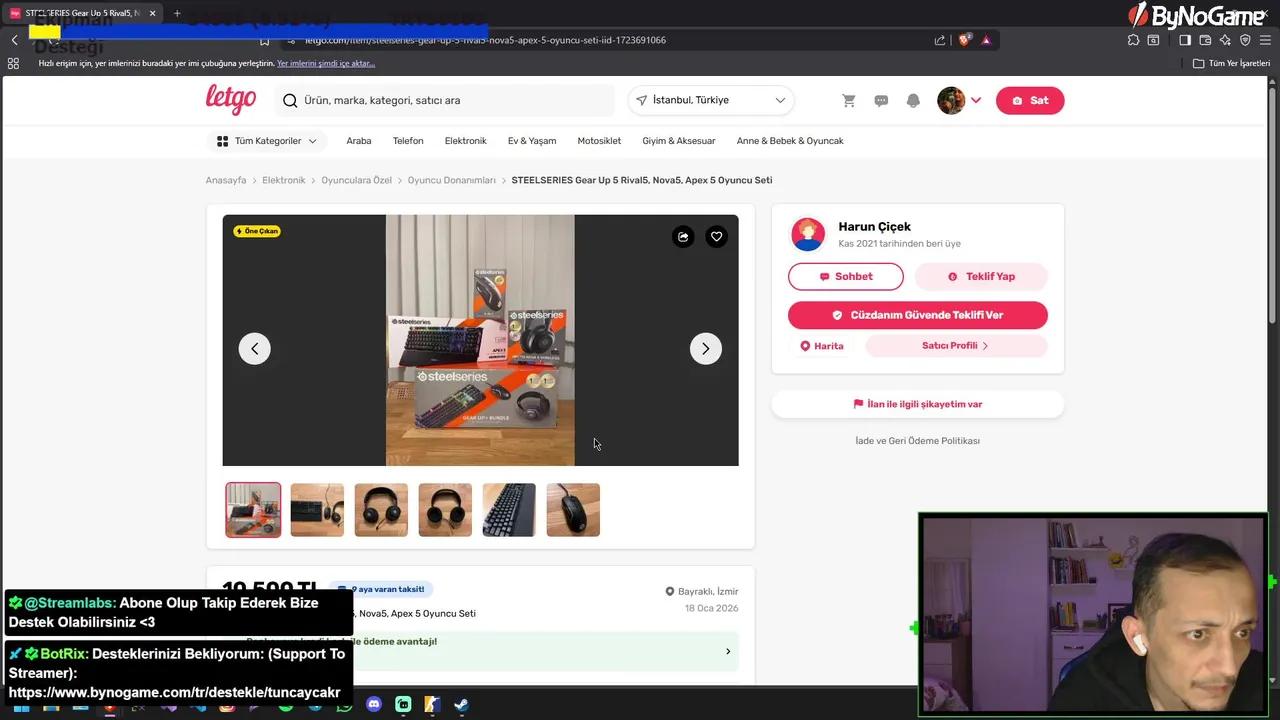The height and width of the screenshot is (720, 1280).
Task: Go to Anasayfa breadcrumb
Action: (226, 180)
